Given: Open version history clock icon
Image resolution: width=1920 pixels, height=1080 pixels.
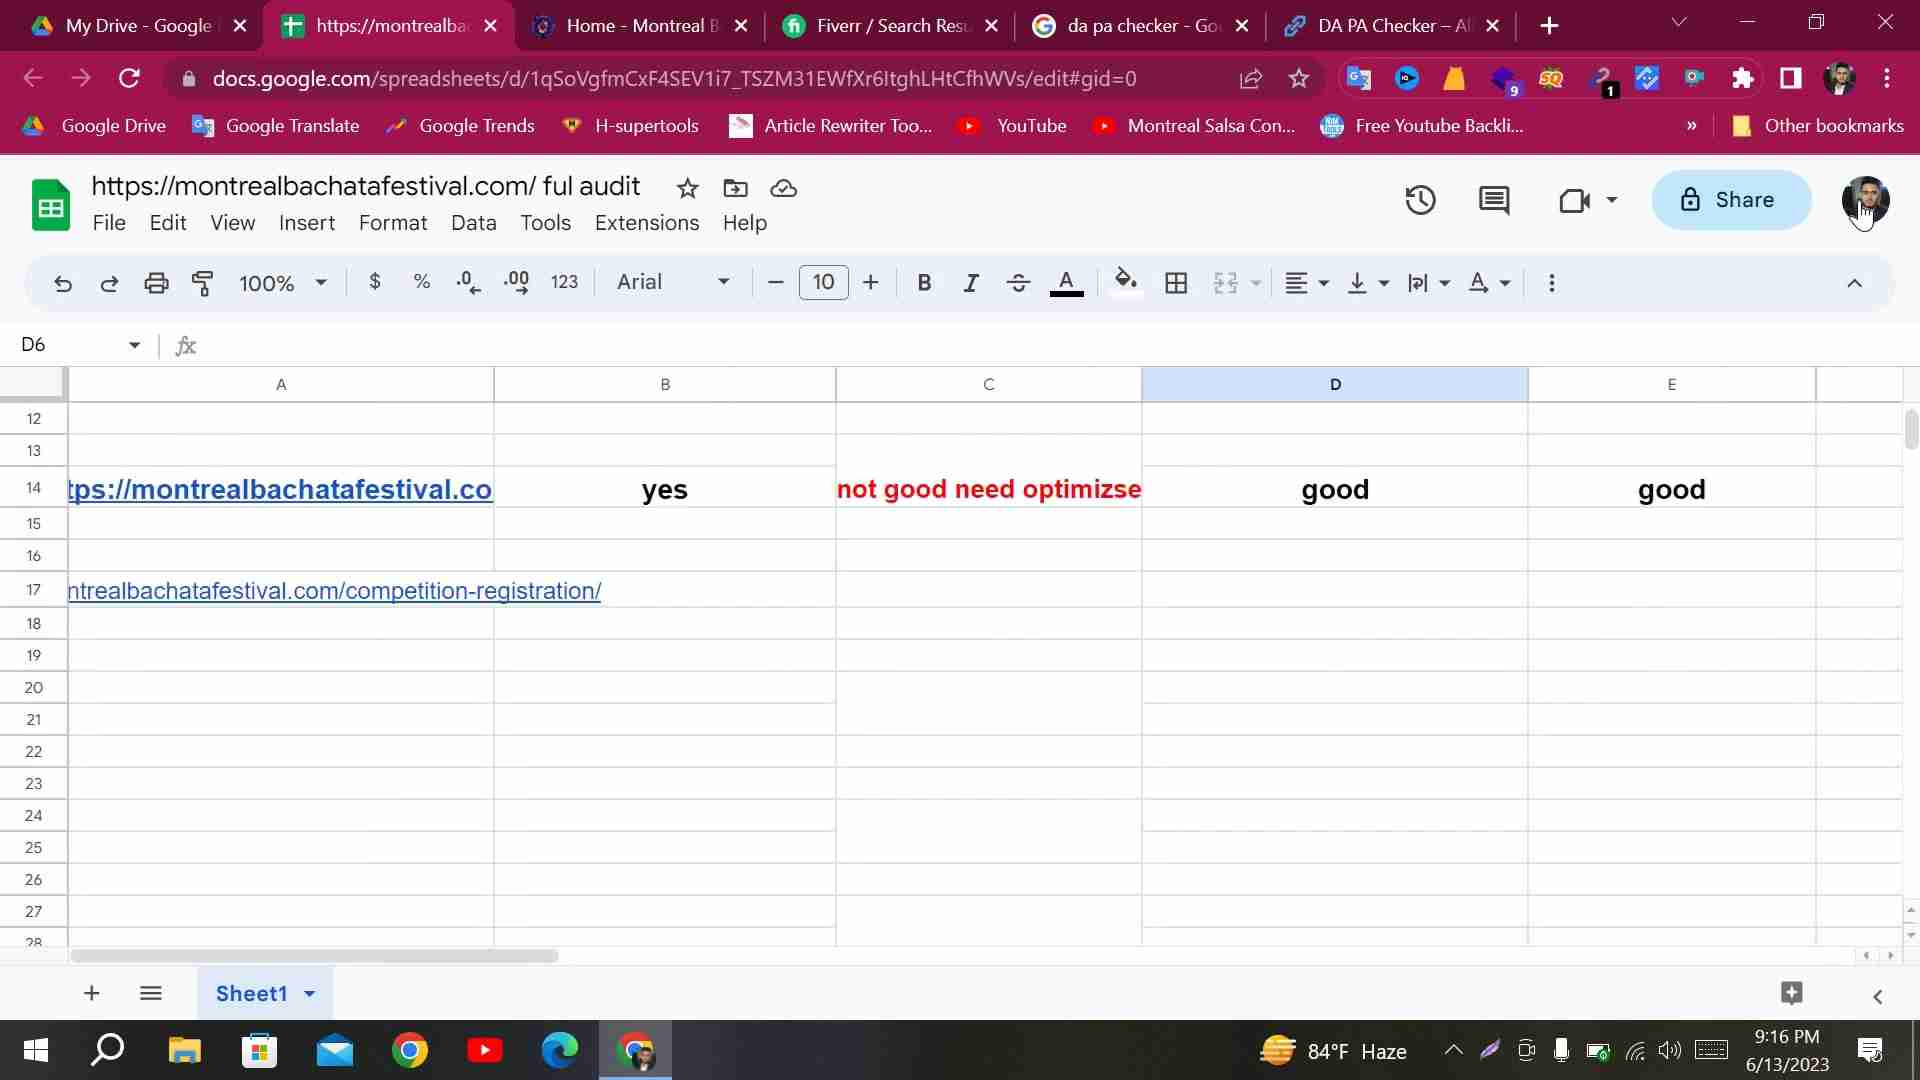Looking at the screenshot, I should point(1420,200).
